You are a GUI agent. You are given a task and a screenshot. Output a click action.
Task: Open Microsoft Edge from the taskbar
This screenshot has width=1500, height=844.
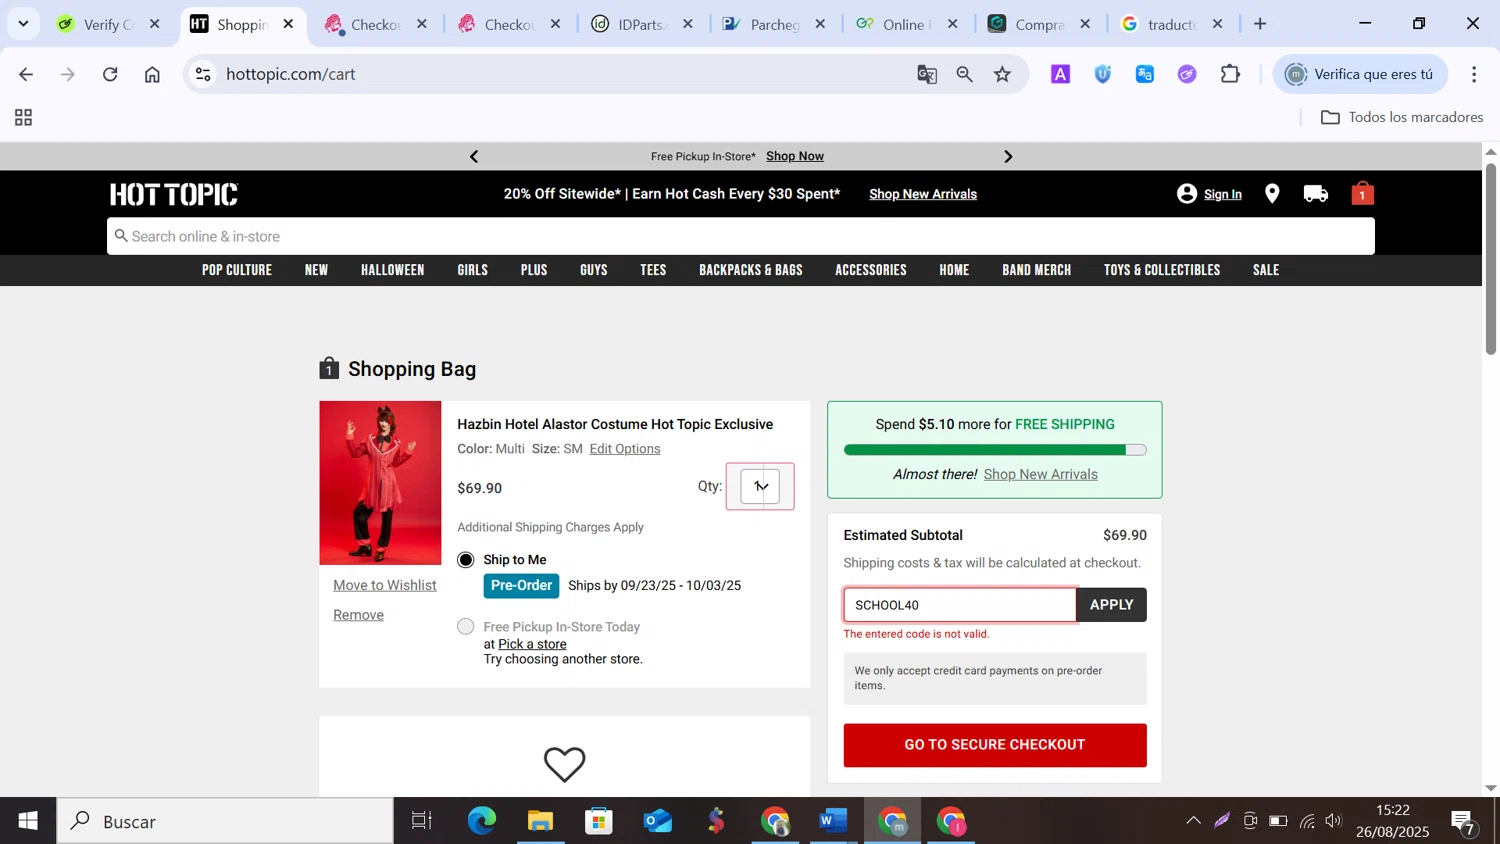point(481,821)
